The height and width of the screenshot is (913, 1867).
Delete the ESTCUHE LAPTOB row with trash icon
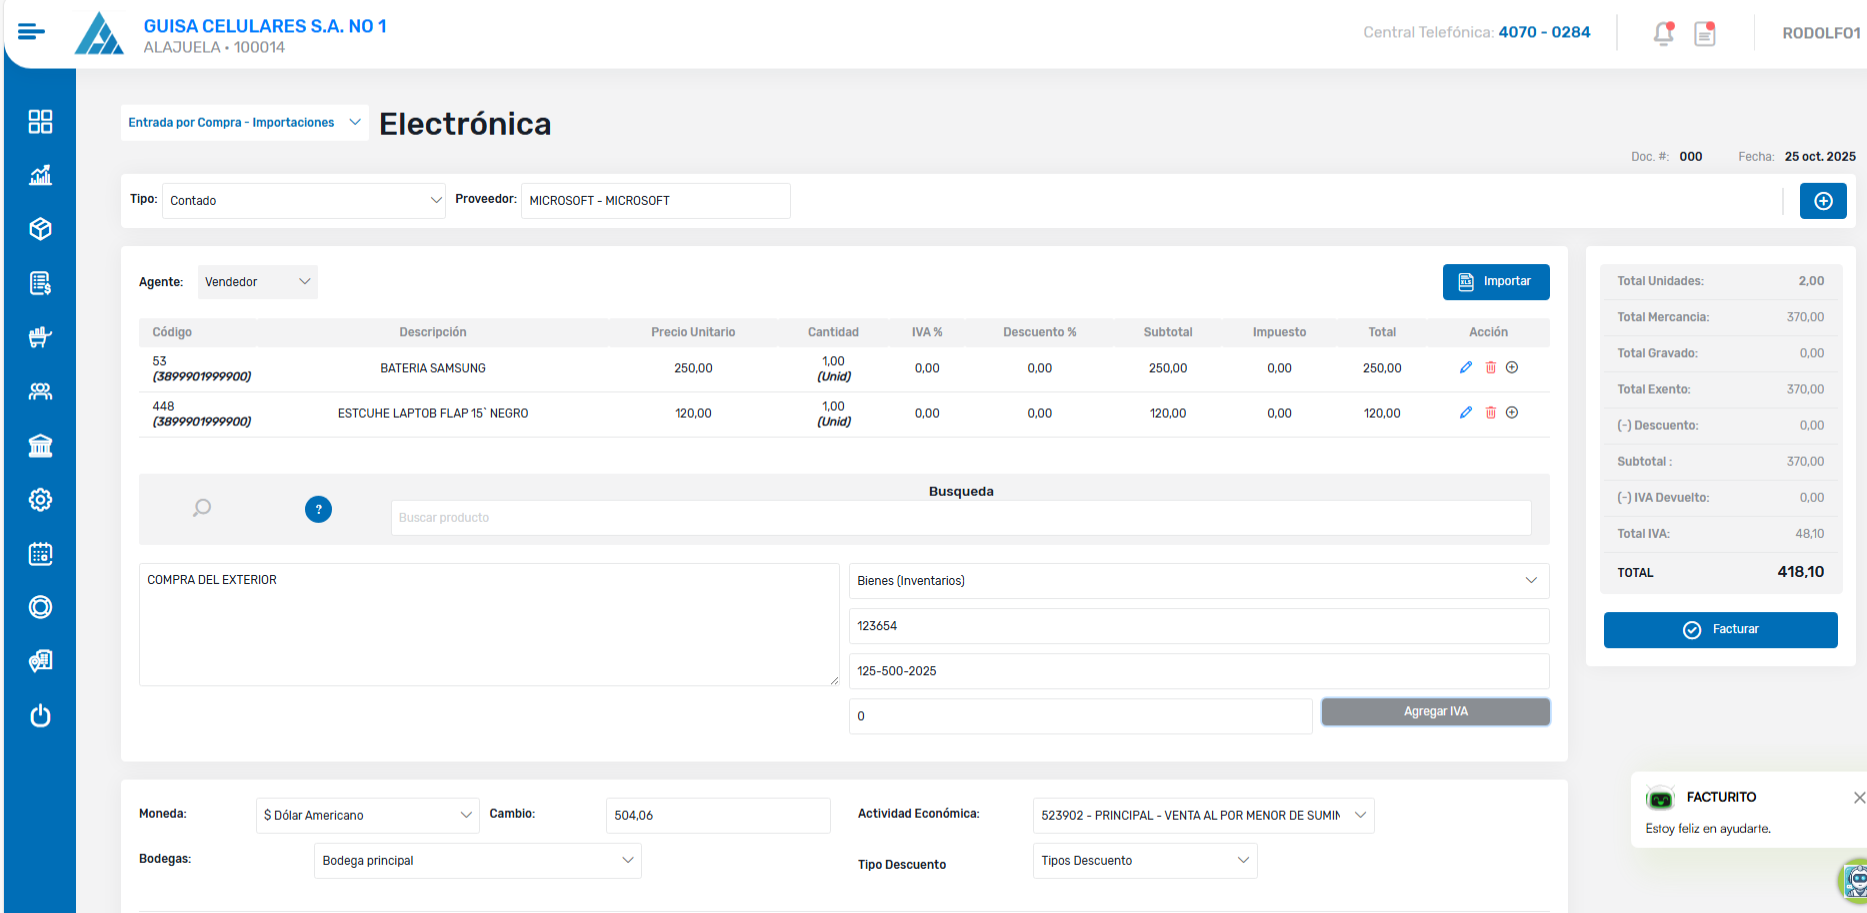[1490, 413]
